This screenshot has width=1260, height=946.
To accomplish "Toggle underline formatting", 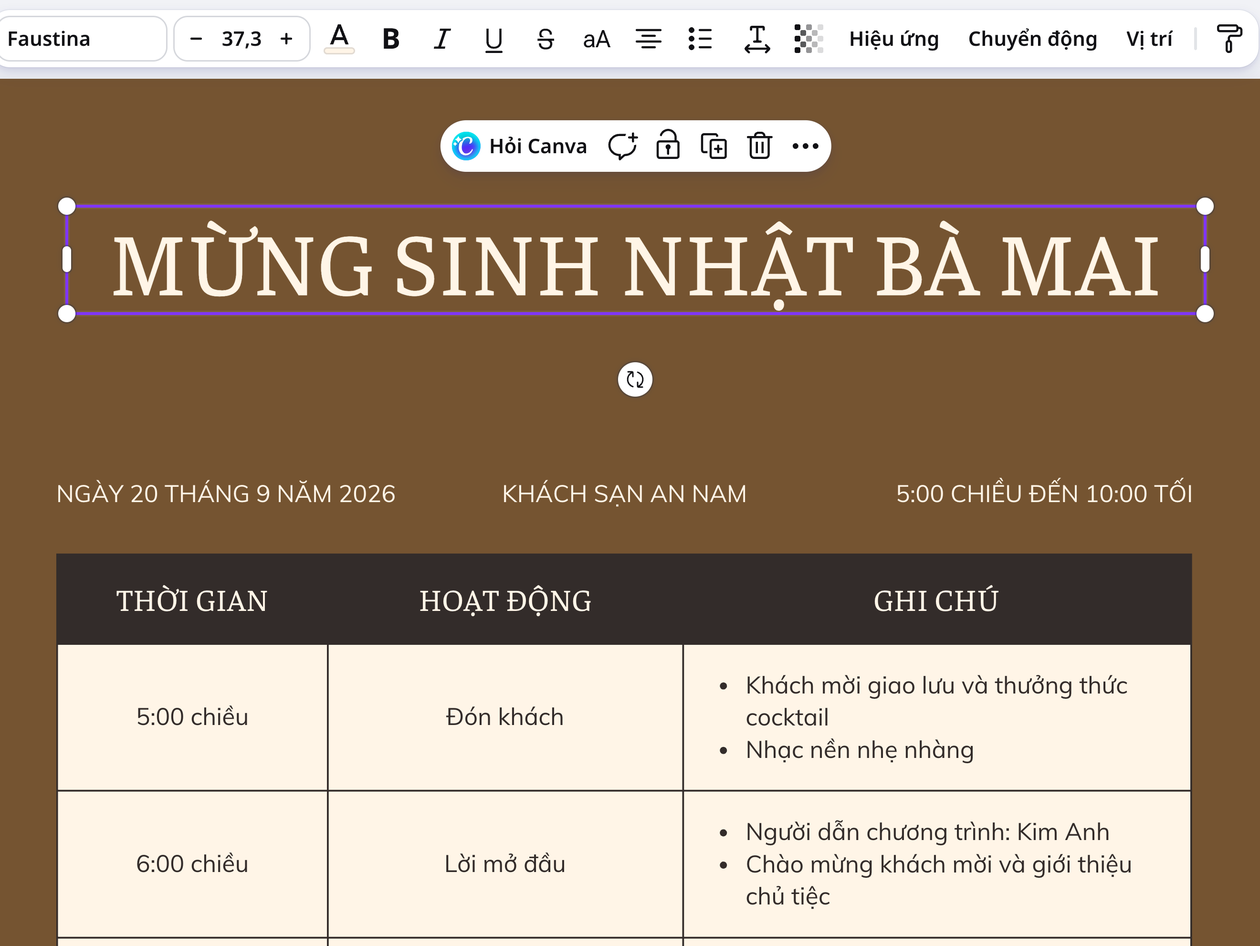I will [x=494, y=39].
